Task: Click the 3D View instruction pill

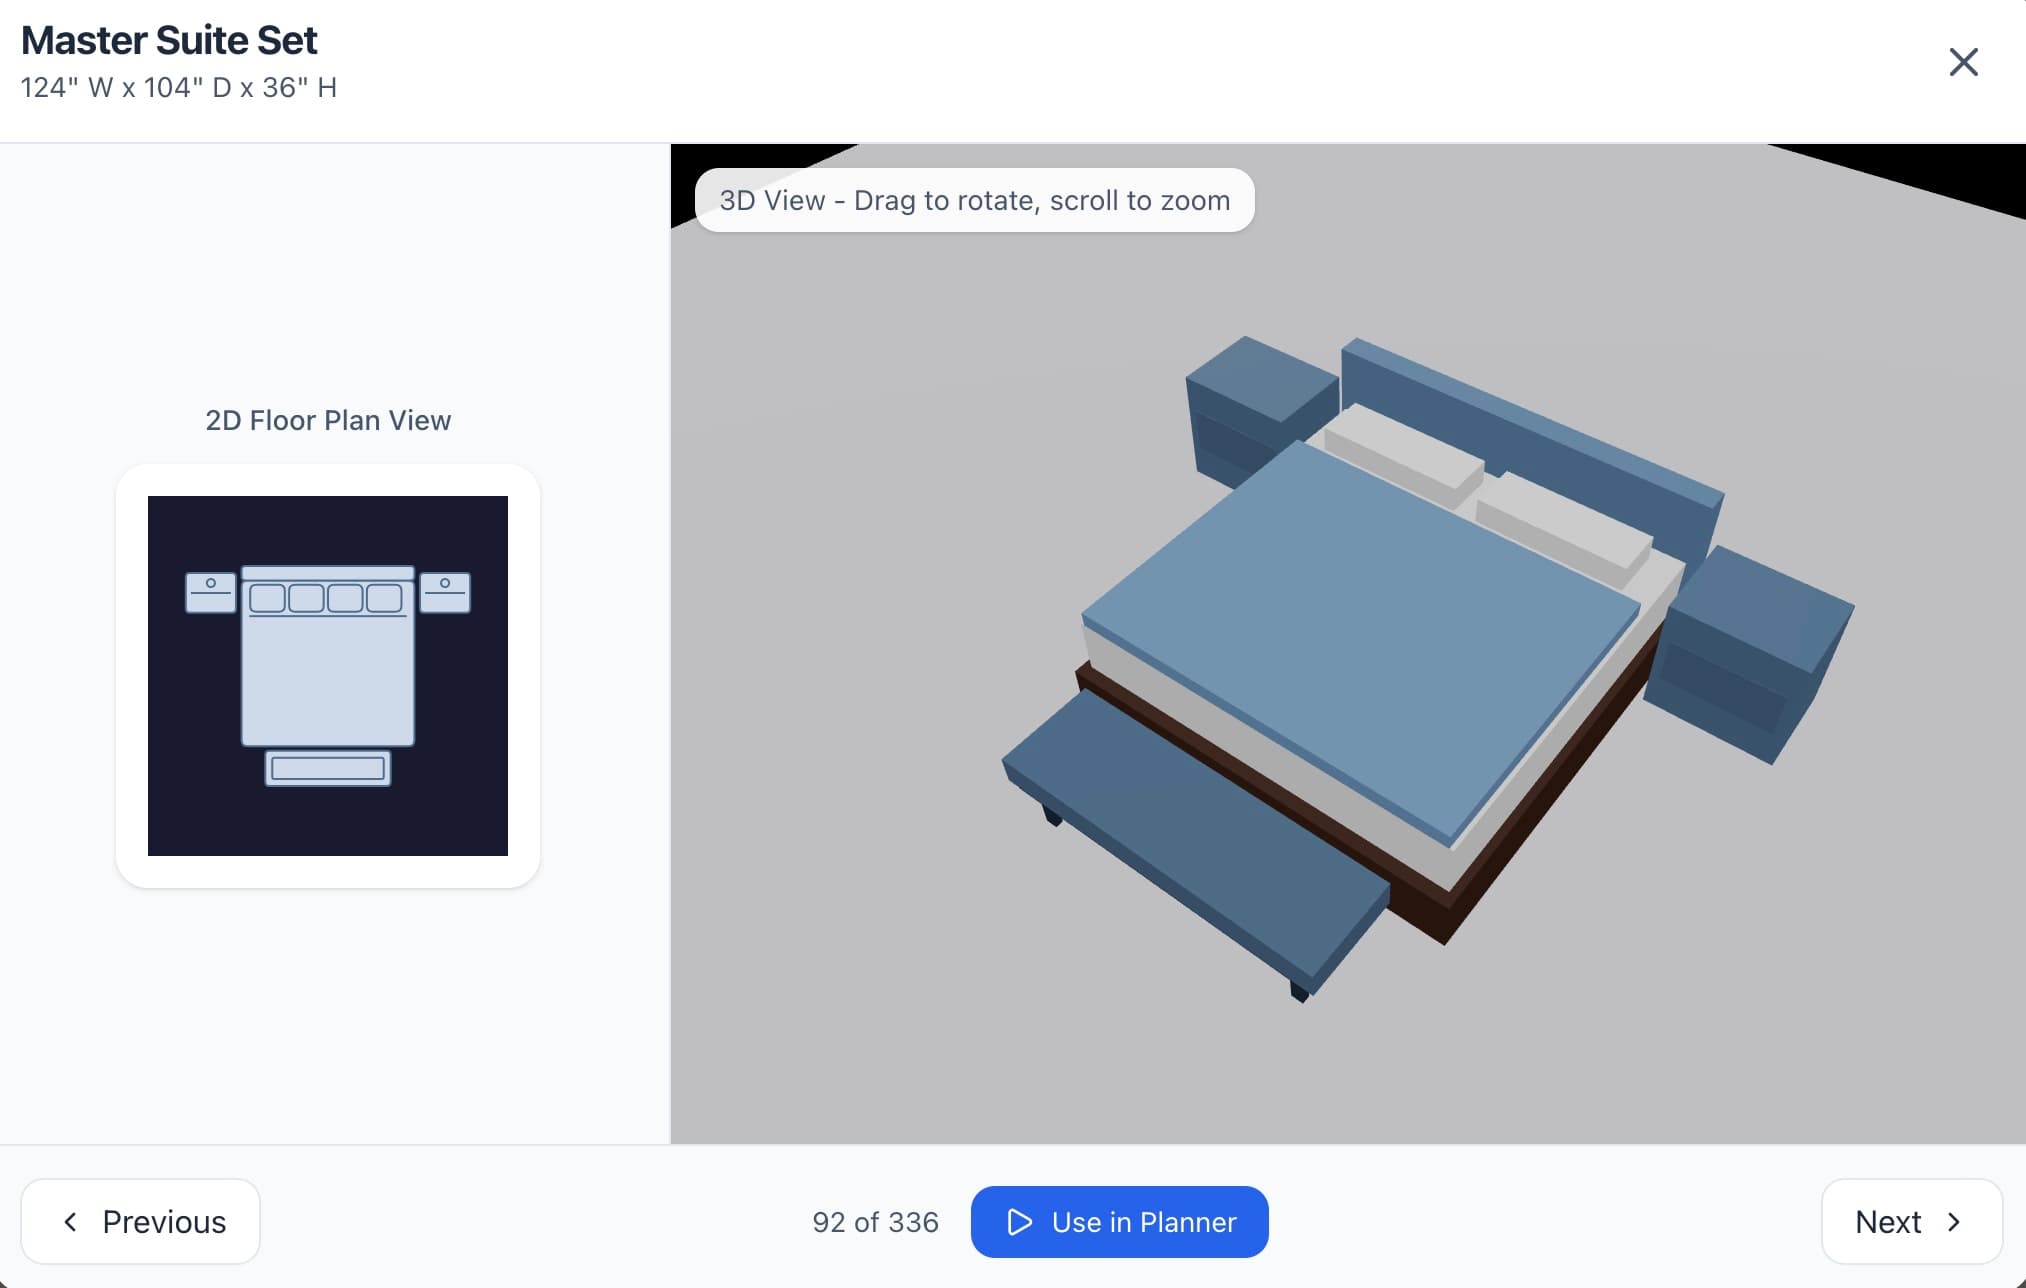Action: 974,200
